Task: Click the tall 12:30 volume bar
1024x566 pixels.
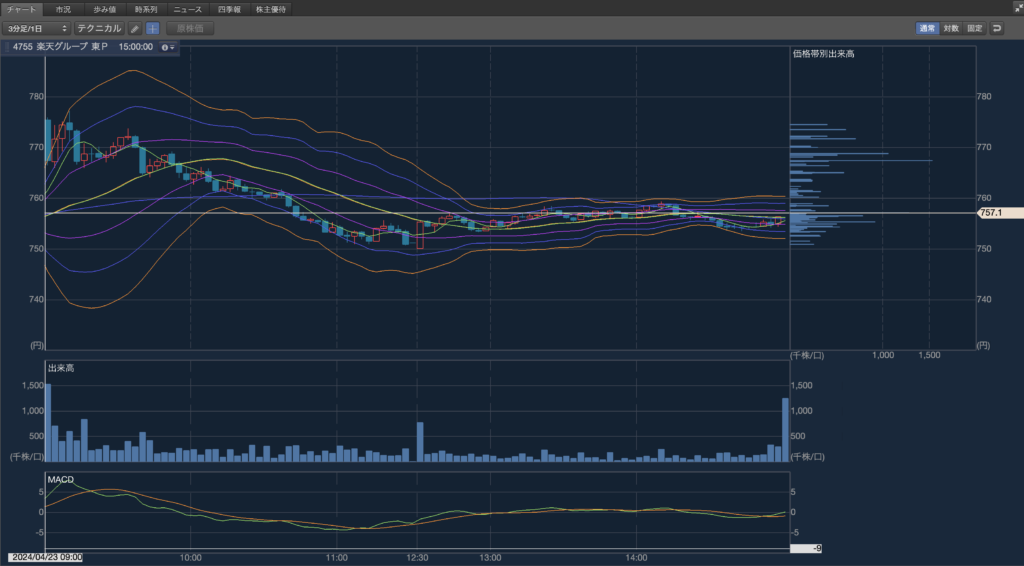Action: (420, 442)
